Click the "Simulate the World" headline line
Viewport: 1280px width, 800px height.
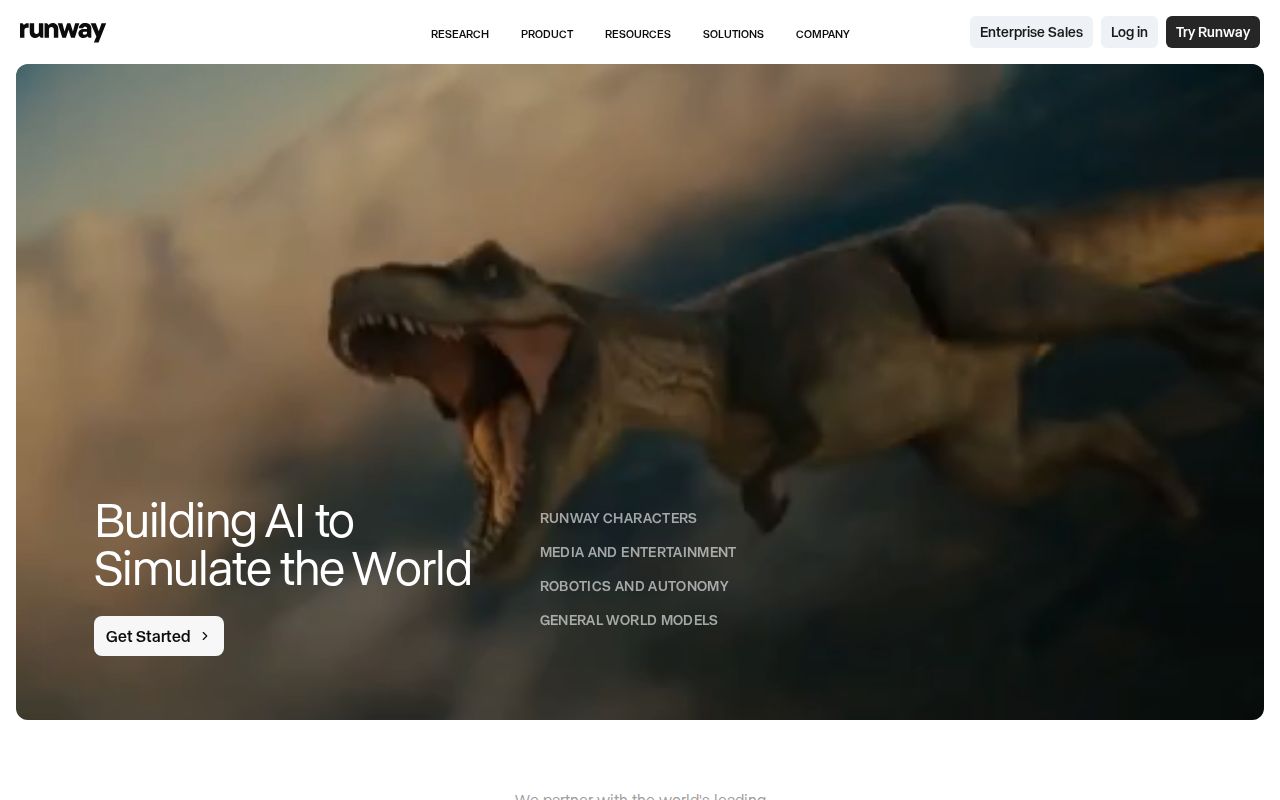click(x=282, y=569)
